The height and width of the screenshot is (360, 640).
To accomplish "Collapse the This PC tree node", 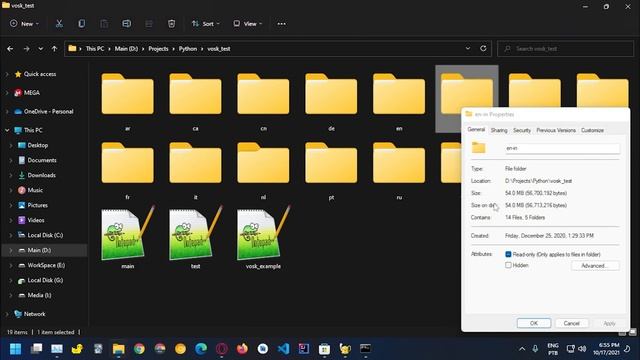I will pyautogui.click(x=7, y=130).
